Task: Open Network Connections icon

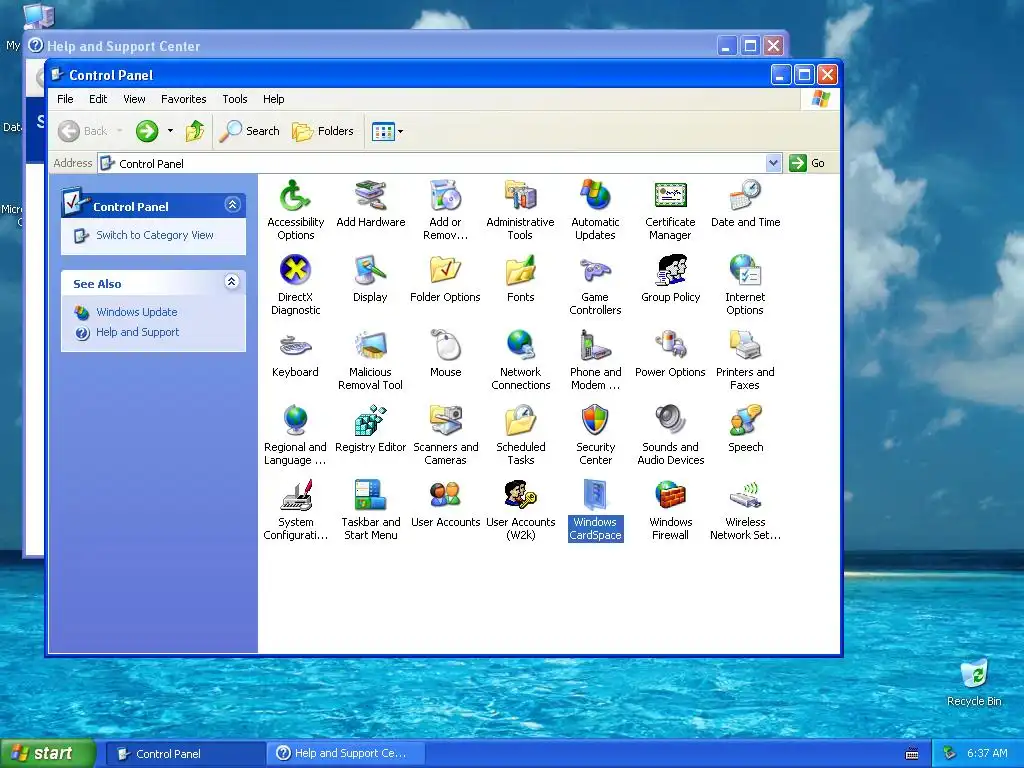Action: pos(520,345)
